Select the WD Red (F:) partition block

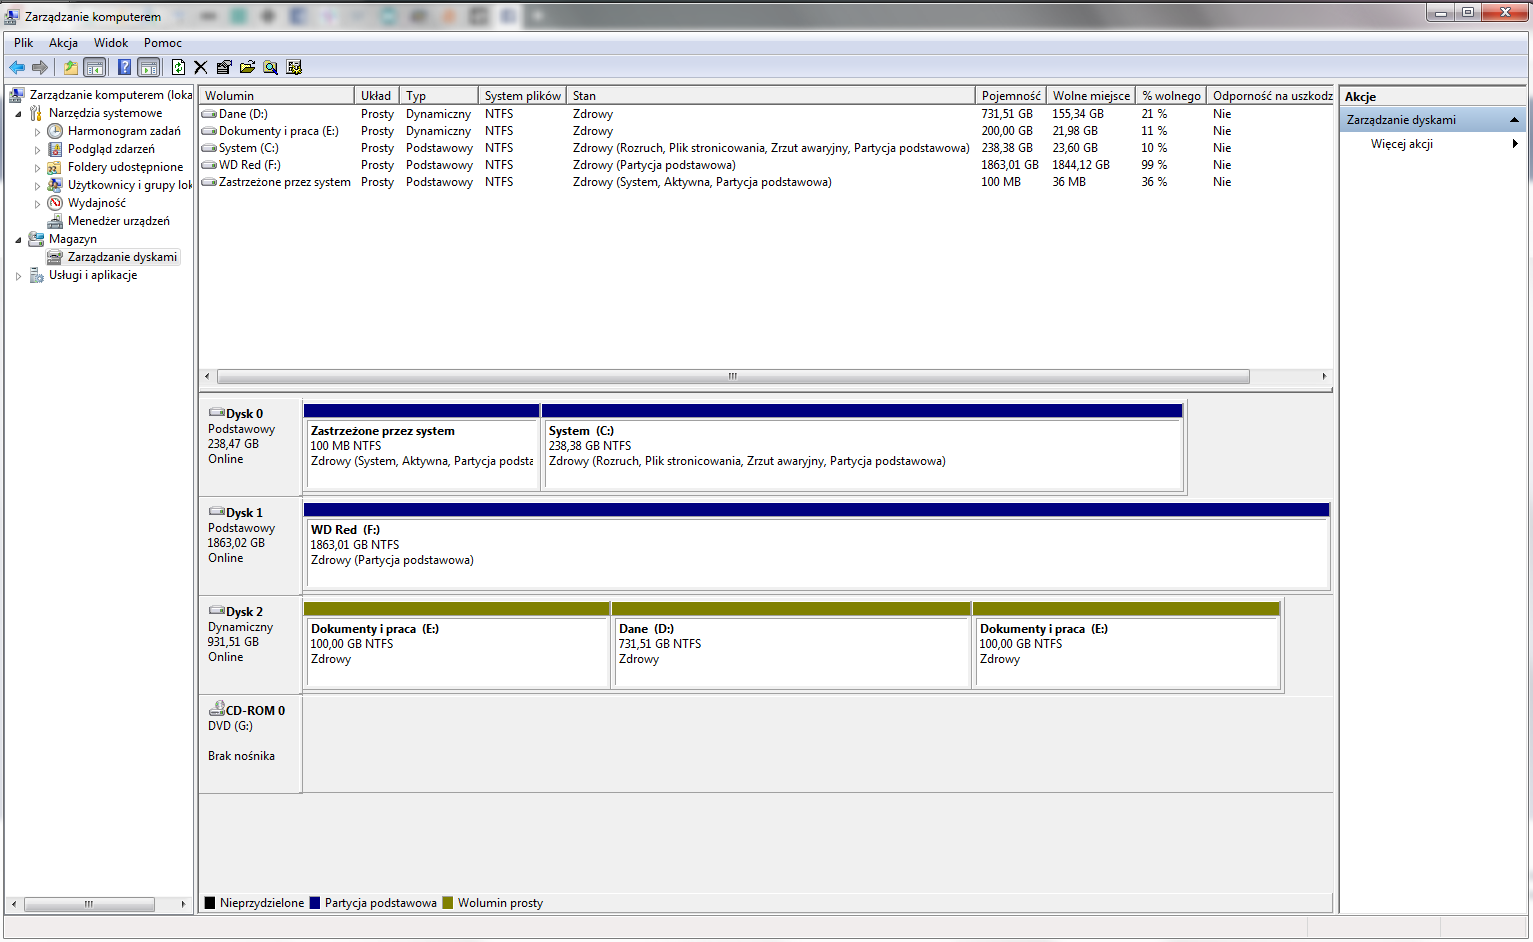point(817,546)
